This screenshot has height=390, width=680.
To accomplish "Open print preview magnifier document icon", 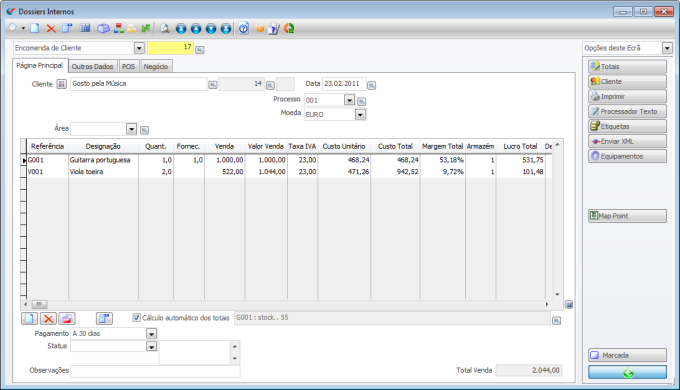I will tap(165, 29).
